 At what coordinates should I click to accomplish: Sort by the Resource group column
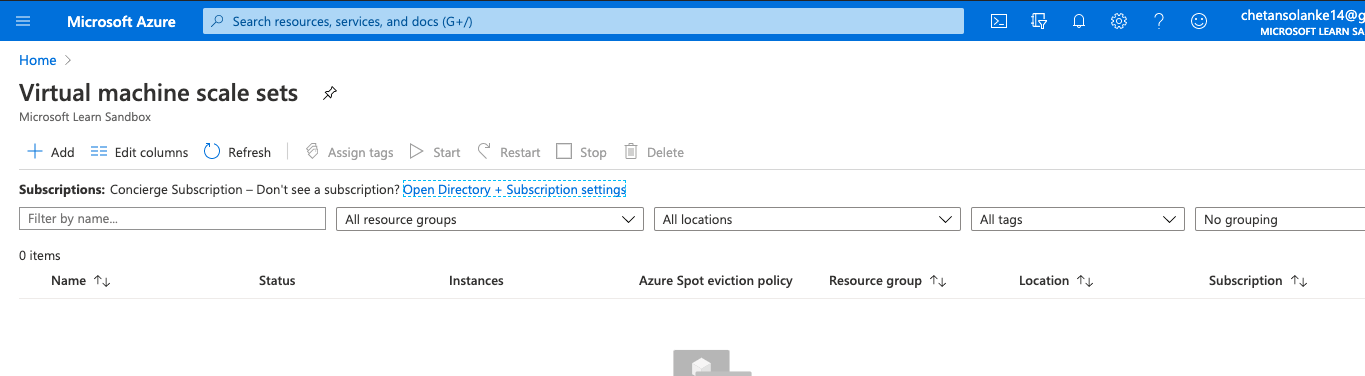tap(887, 281)
